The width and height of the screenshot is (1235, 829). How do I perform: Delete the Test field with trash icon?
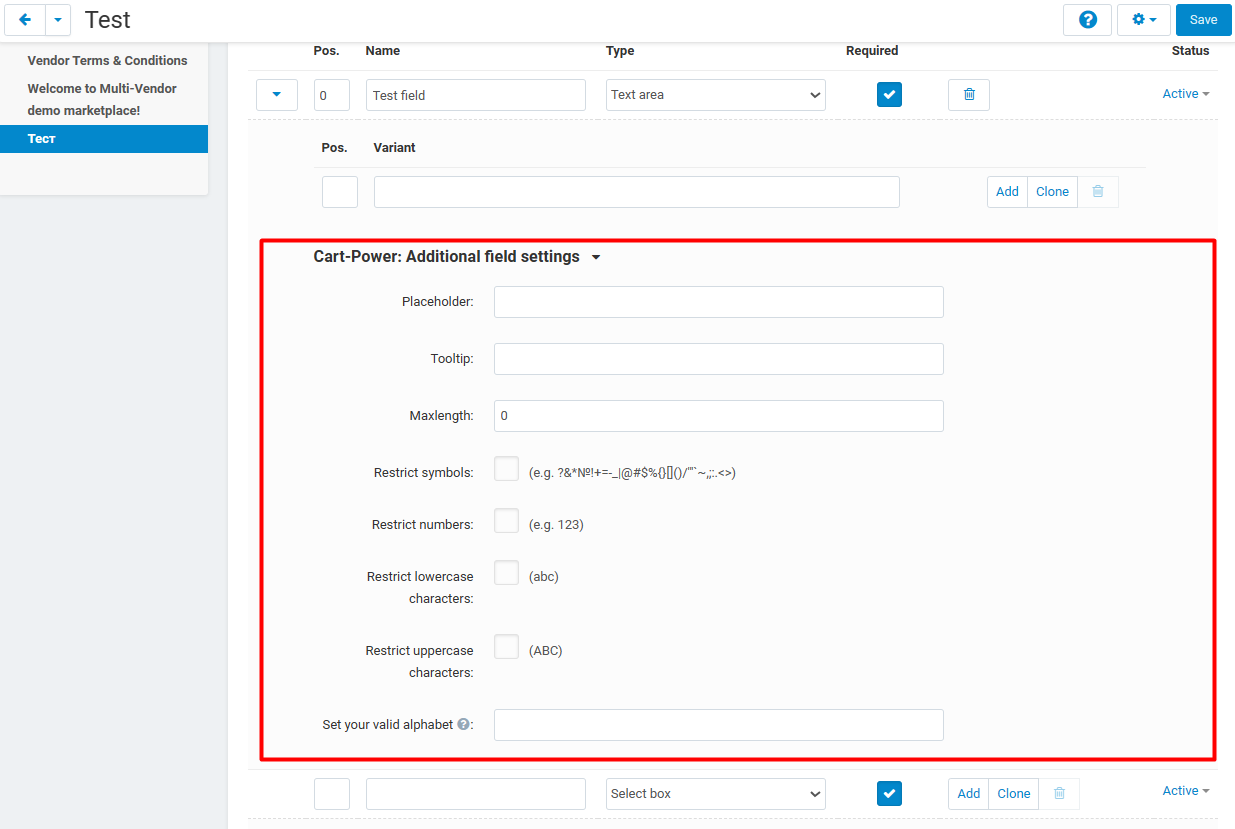tap(968, 95)
